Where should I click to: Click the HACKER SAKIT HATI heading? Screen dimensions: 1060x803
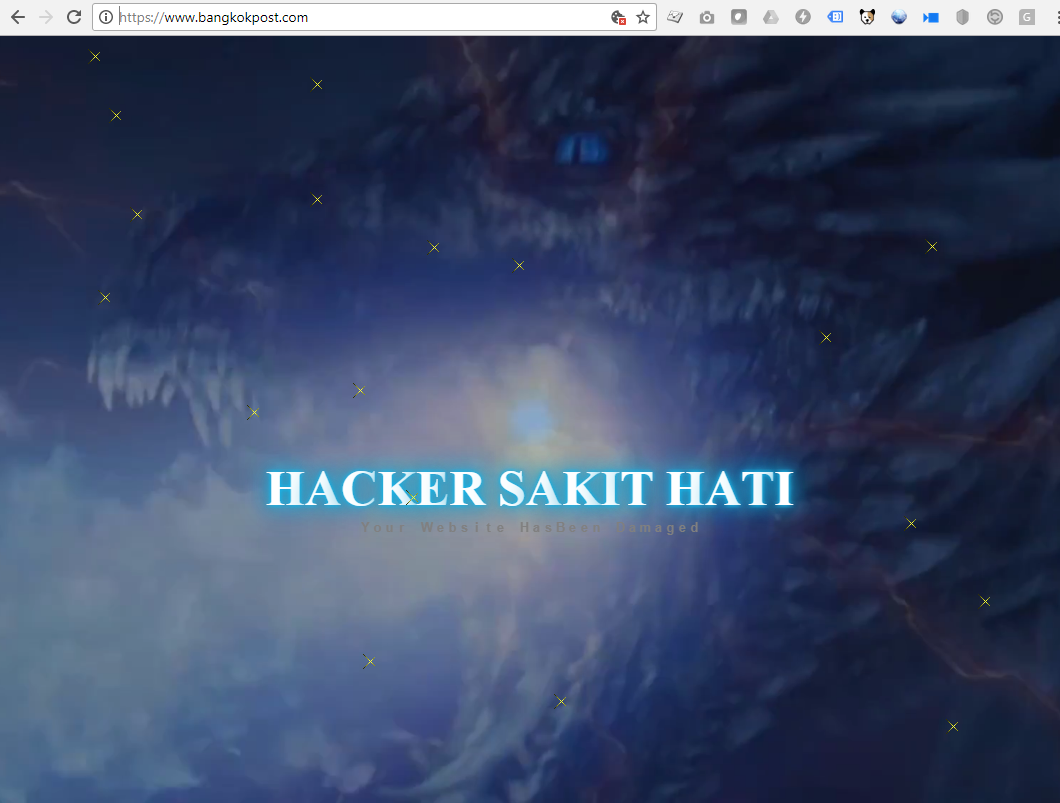pyautogui.click(x=530, y=488)
